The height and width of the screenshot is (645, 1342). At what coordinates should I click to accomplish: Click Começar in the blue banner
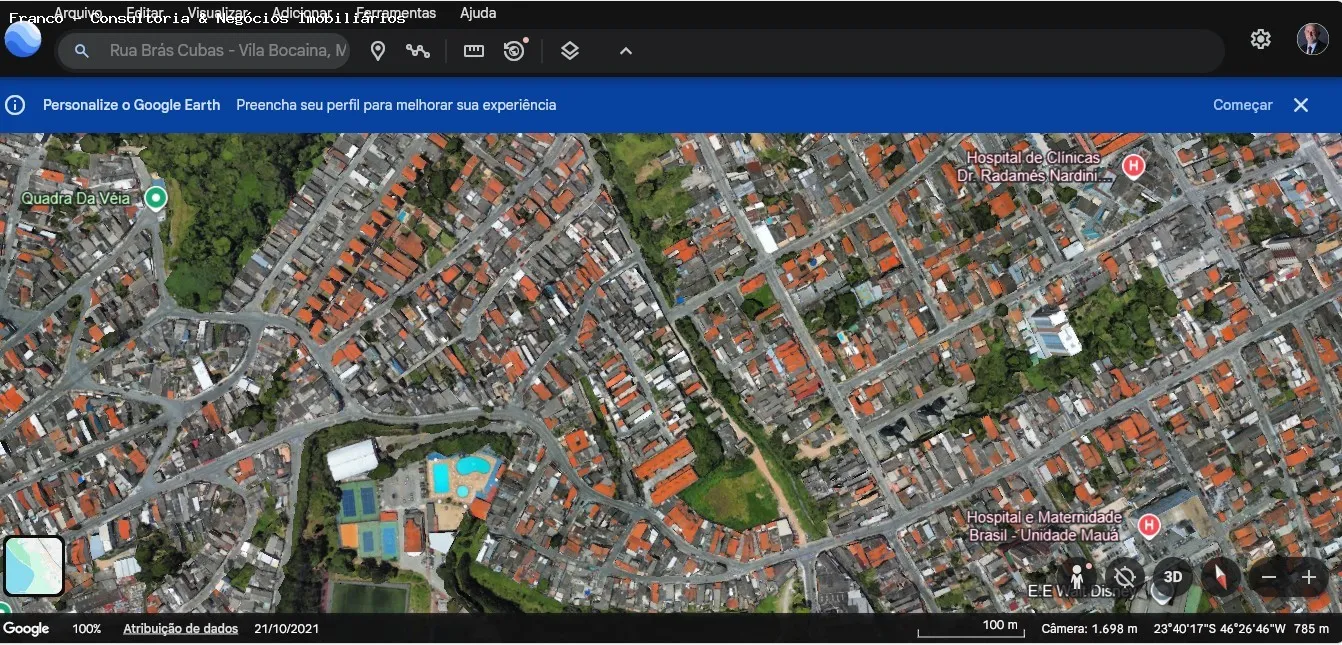[x=1243, y=105]
